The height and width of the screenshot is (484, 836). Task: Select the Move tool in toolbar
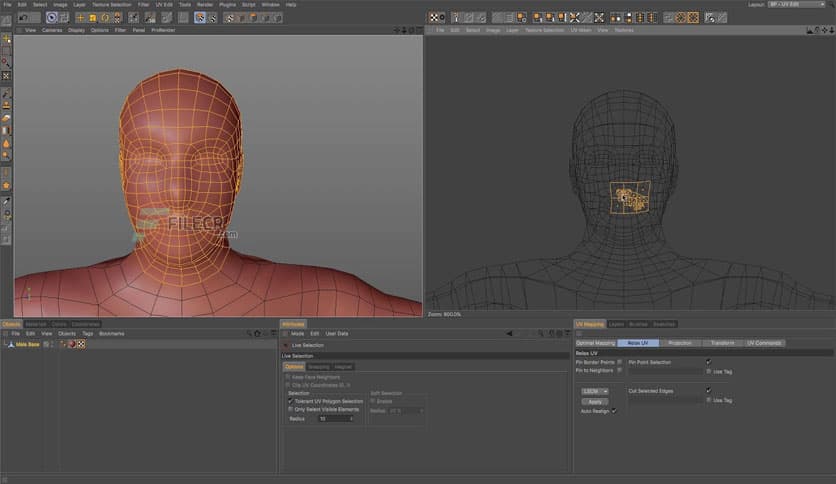coord(80,18)
